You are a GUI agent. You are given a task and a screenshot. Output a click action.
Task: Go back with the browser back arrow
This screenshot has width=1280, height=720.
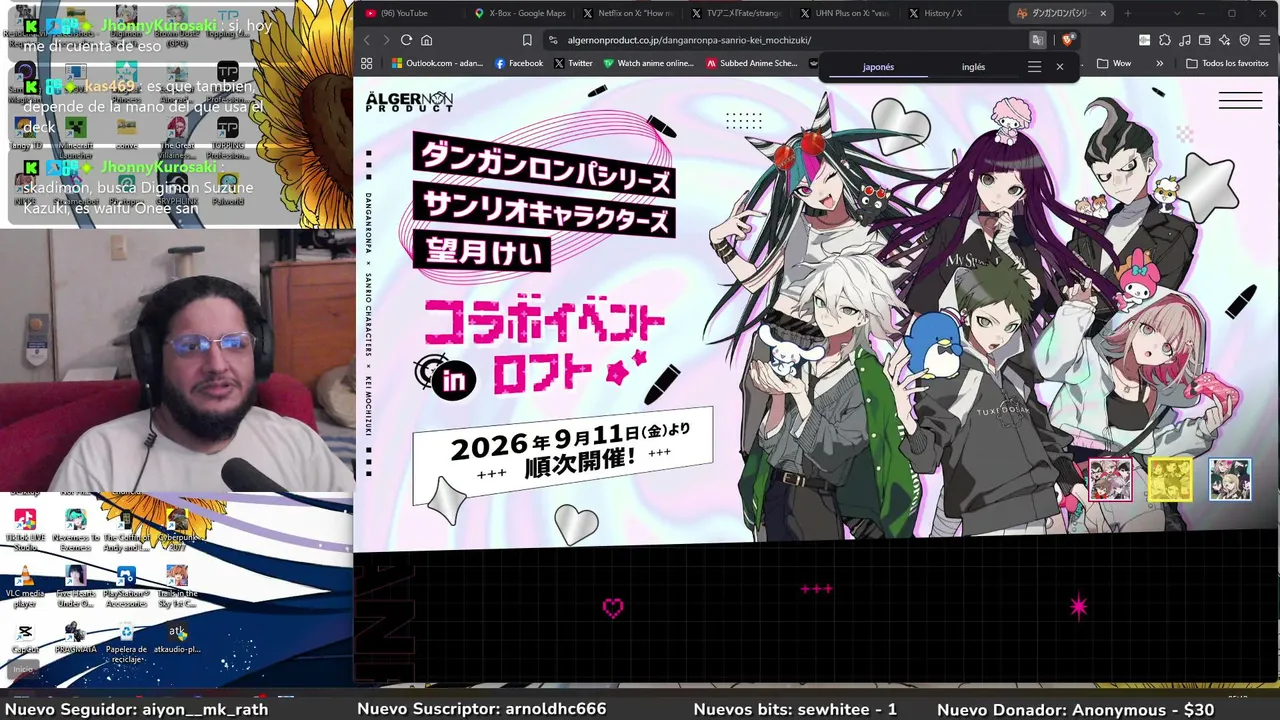click(x=367, y=40)
